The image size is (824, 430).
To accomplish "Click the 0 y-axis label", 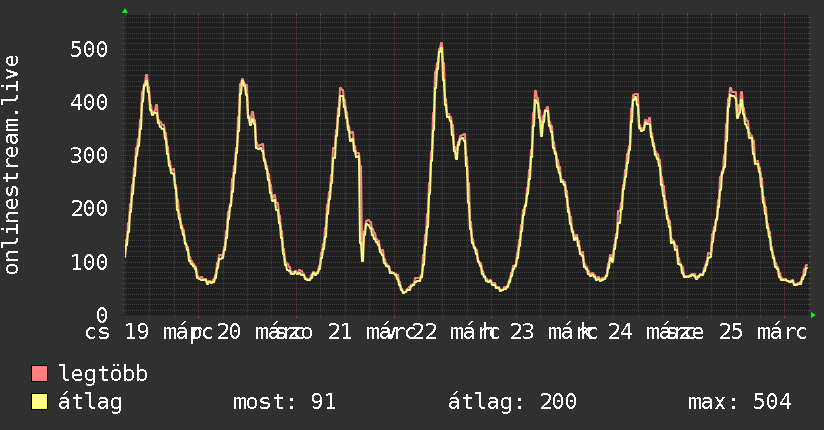I will point(102,315).
